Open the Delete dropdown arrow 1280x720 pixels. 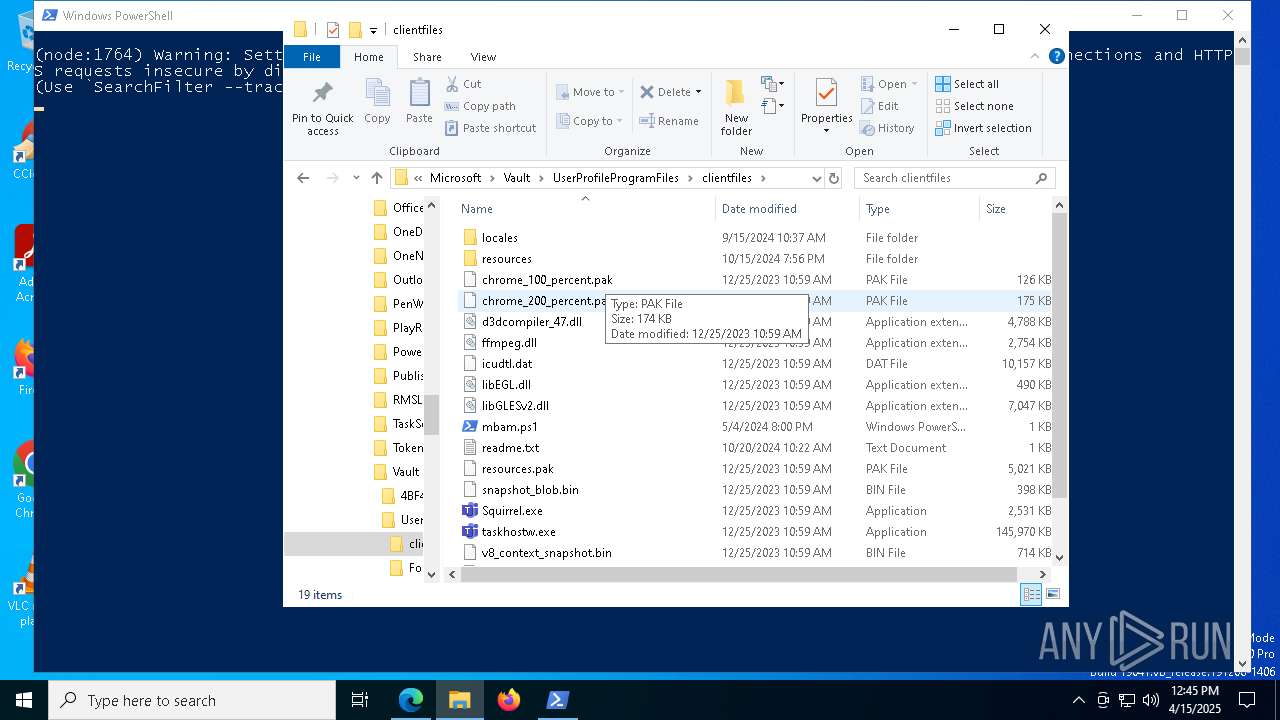(x=698, y=92)
